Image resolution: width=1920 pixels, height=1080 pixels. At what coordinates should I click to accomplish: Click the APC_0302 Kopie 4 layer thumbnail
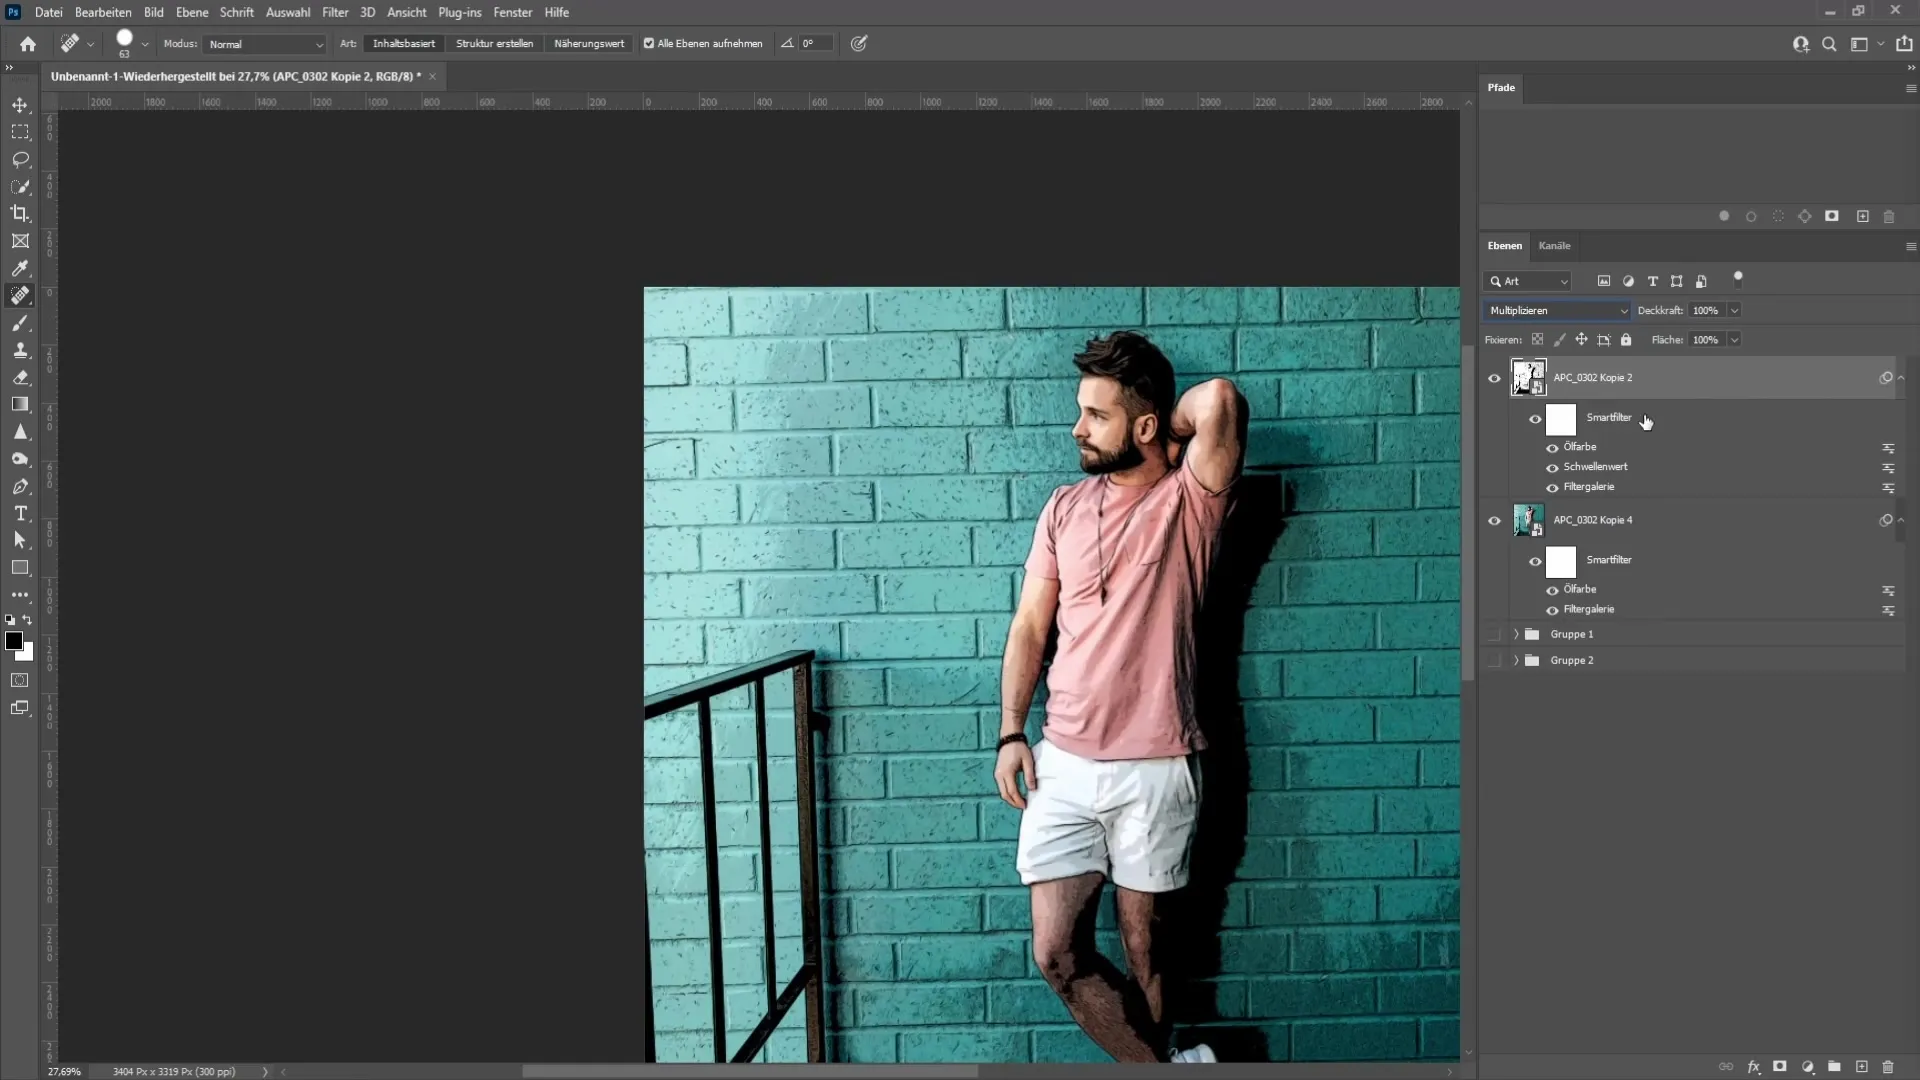click(x=1528, y=520)
